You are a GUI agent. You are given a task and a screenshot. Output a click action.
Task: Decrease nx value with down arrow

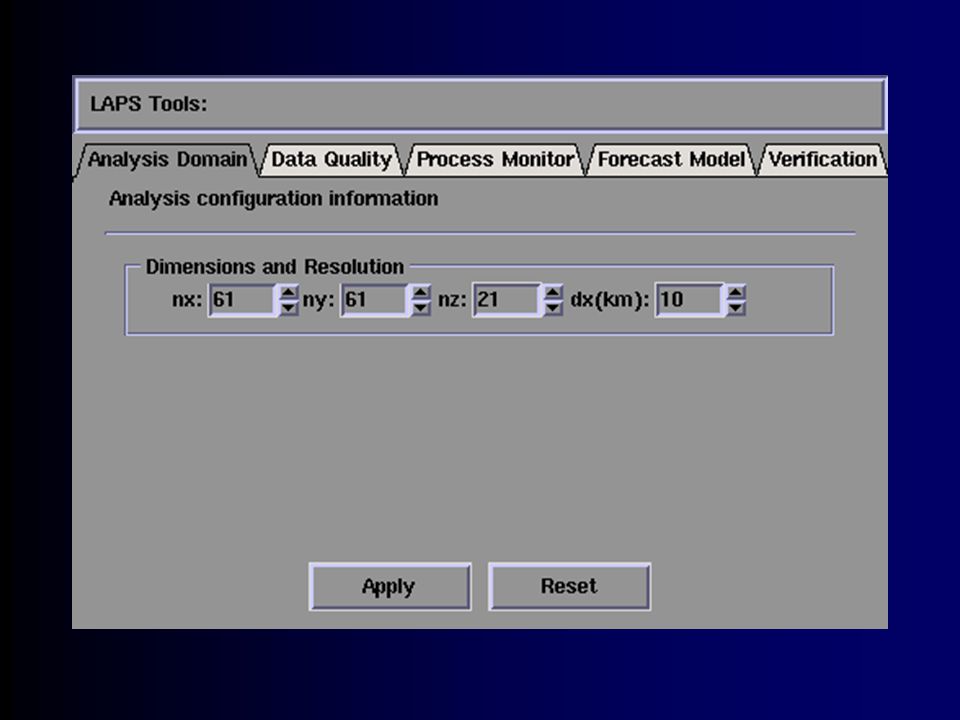[x=288, y=307]
